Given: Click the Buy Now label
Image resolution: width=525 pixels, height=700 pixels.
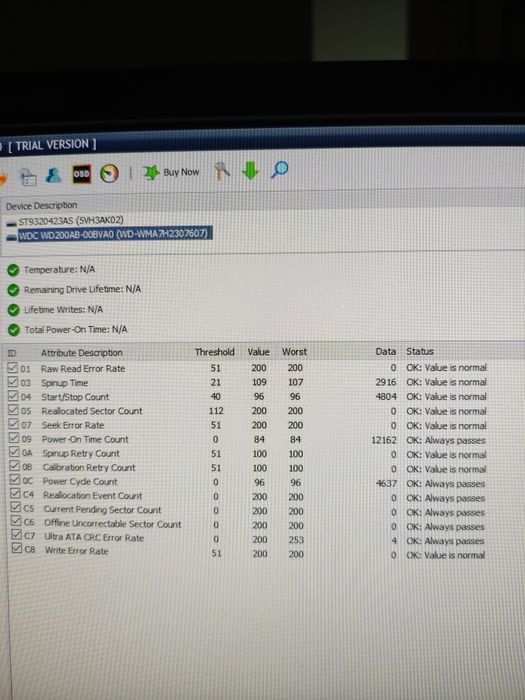Looking at the screenshot, I should pos(181,172).
